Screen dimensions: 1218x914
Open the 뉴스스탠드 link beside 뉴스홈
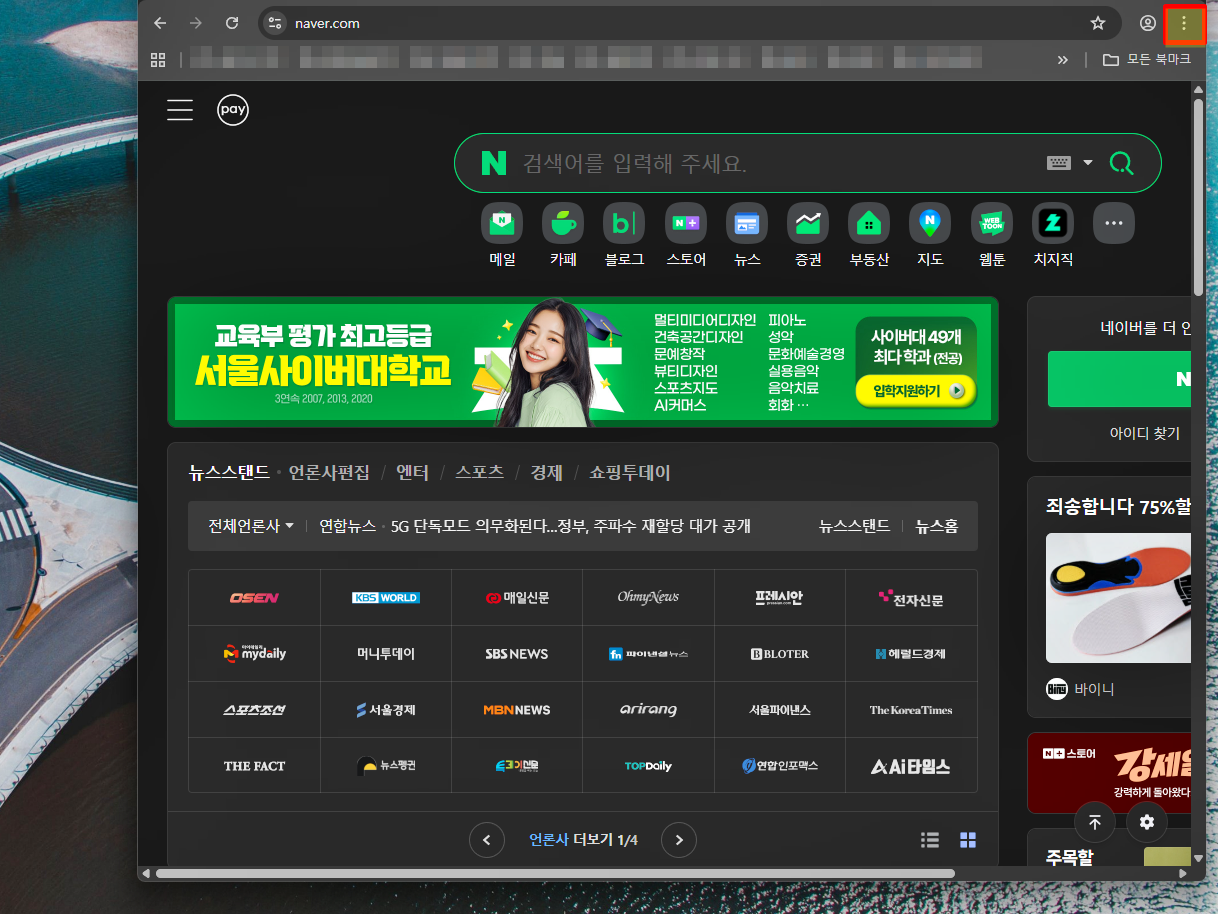coord(854,526)
